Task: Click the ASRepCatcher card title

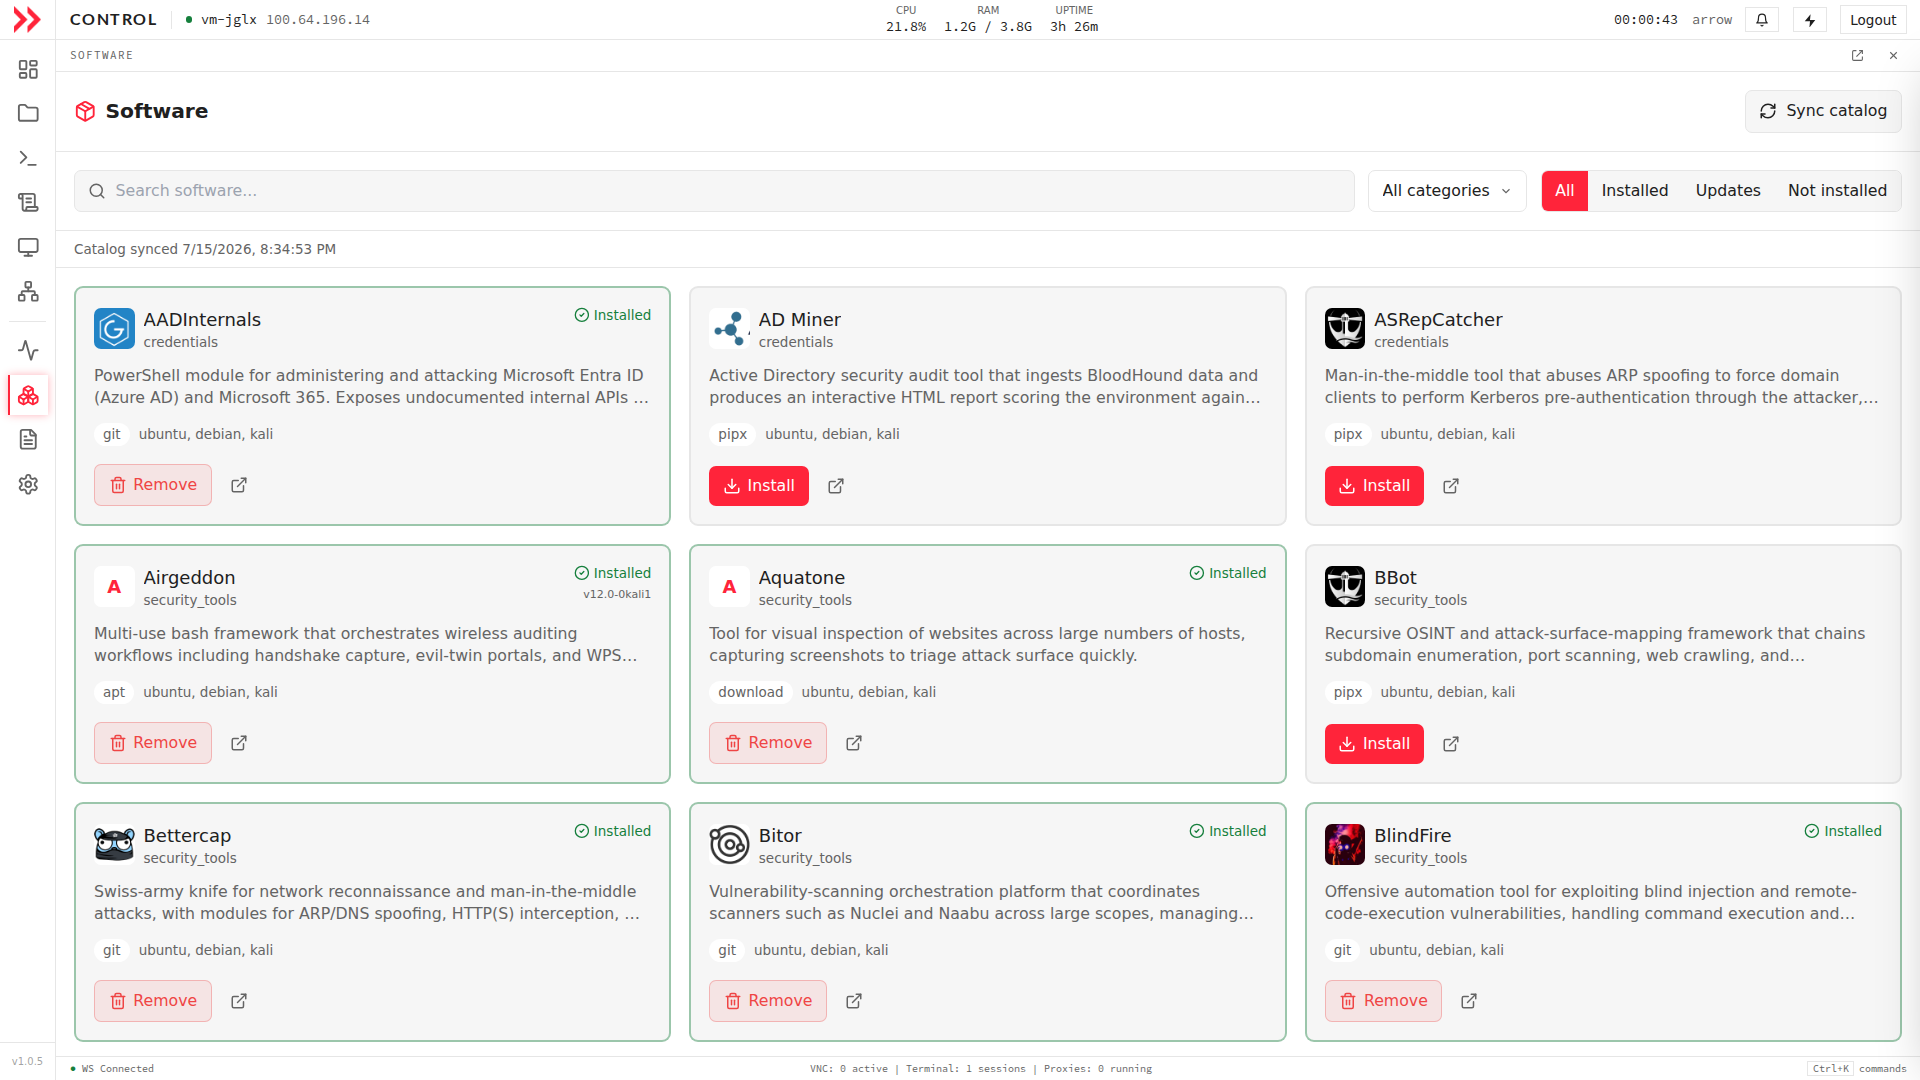Action: [1437, 320]
